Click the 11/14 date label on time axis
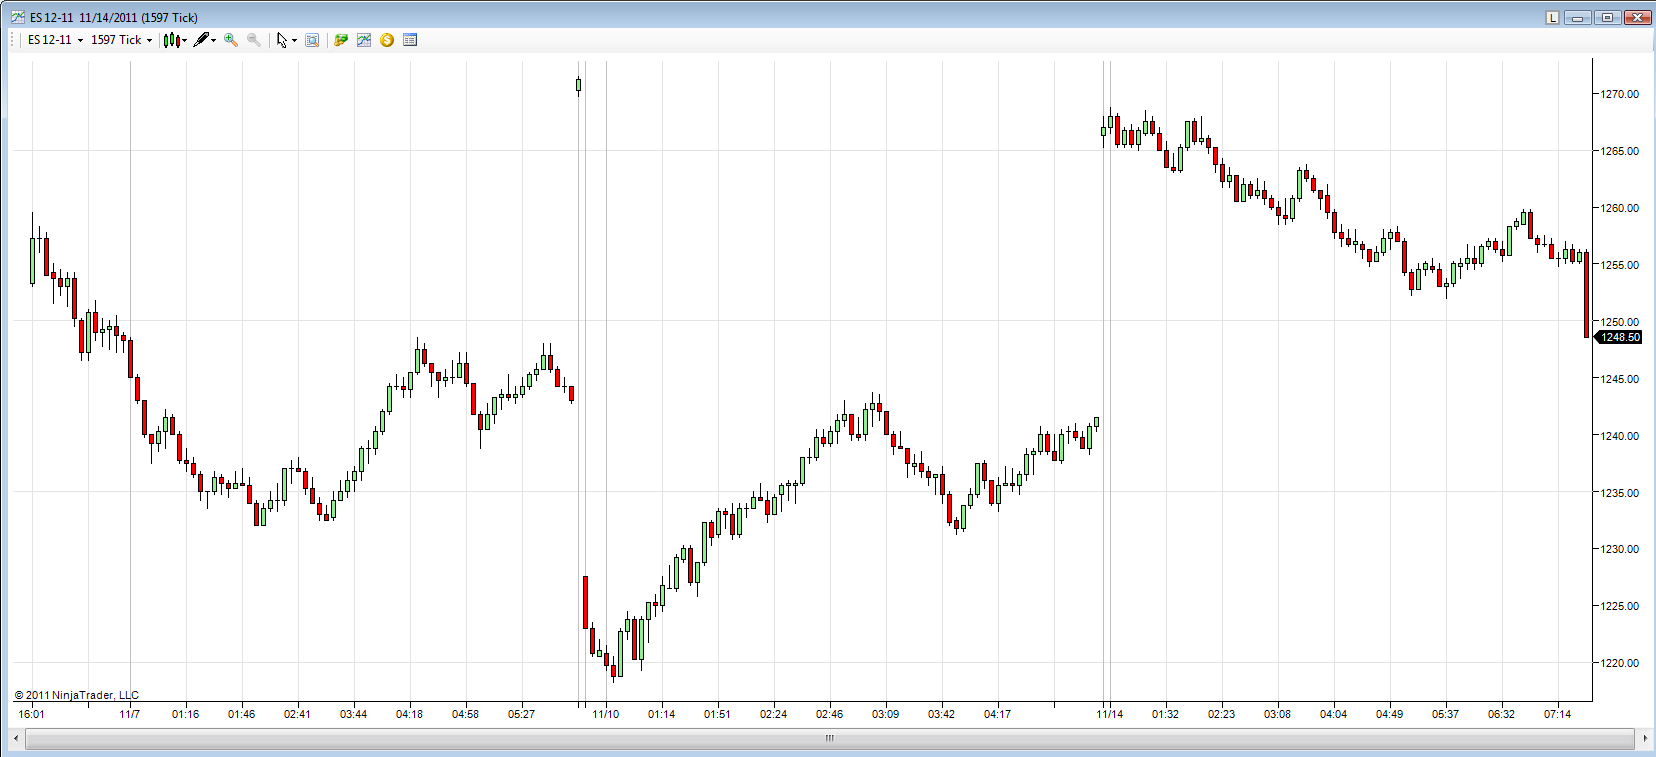The height and width of the screenshot is (757, 1656). coord(1110,714)
